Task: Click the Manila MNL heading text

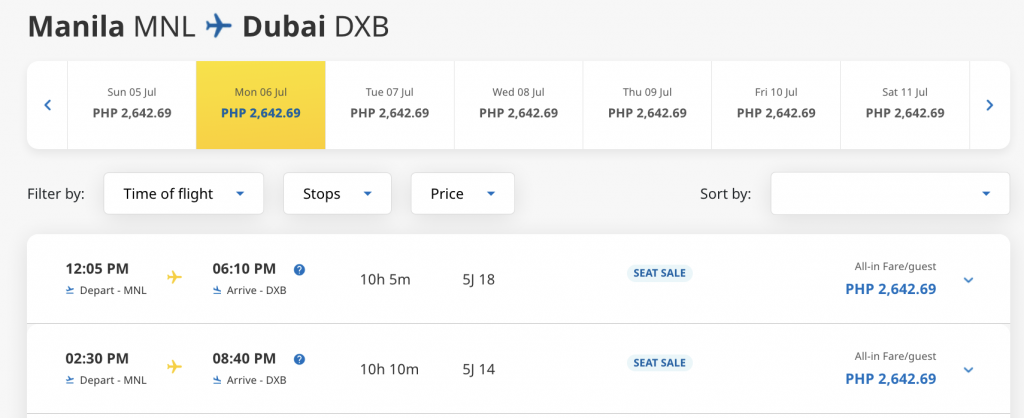Action: click(112, 27)
